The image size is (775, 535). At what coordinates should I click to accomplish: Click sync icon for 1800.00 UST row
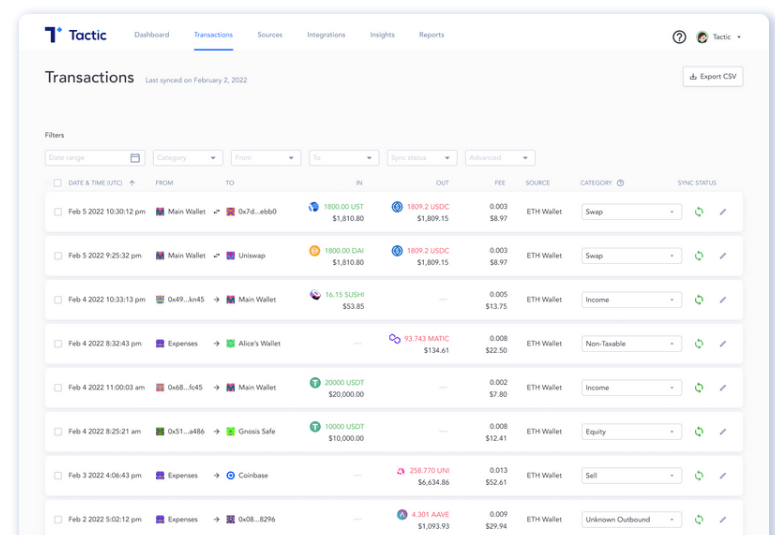coord(699,212)
